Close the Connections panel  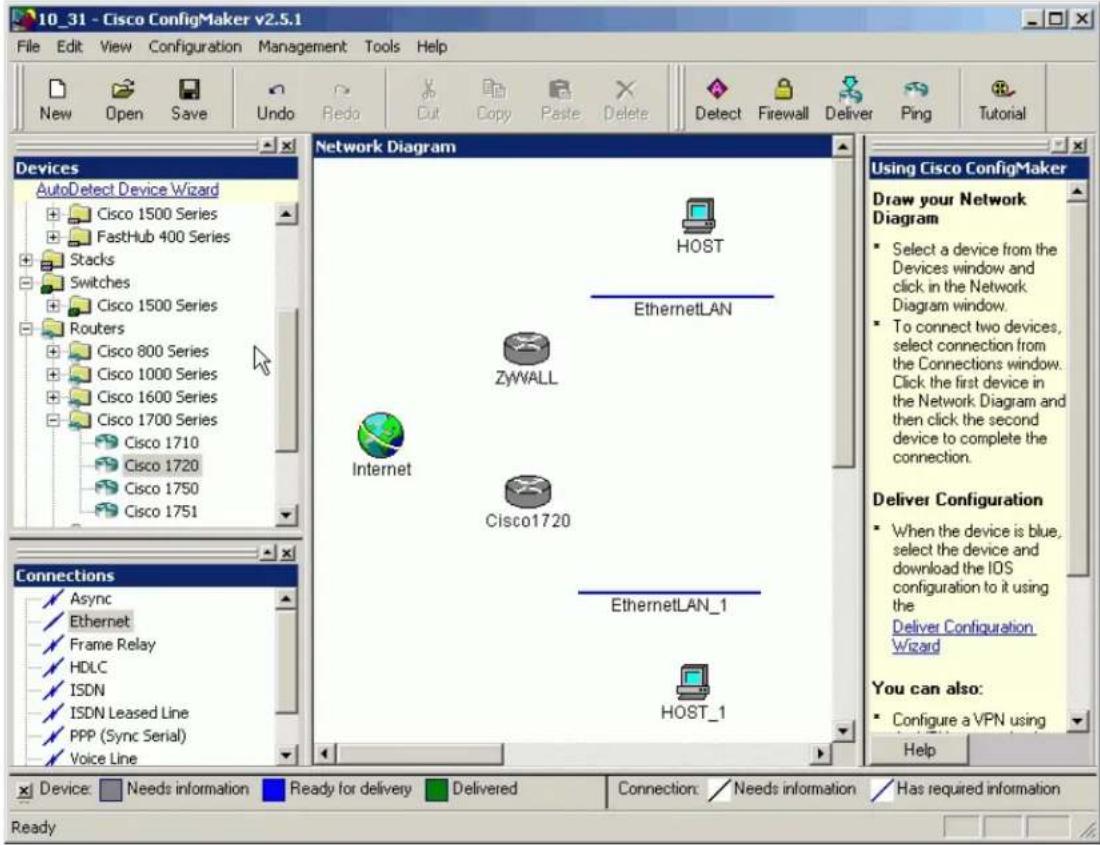(288, 553)
